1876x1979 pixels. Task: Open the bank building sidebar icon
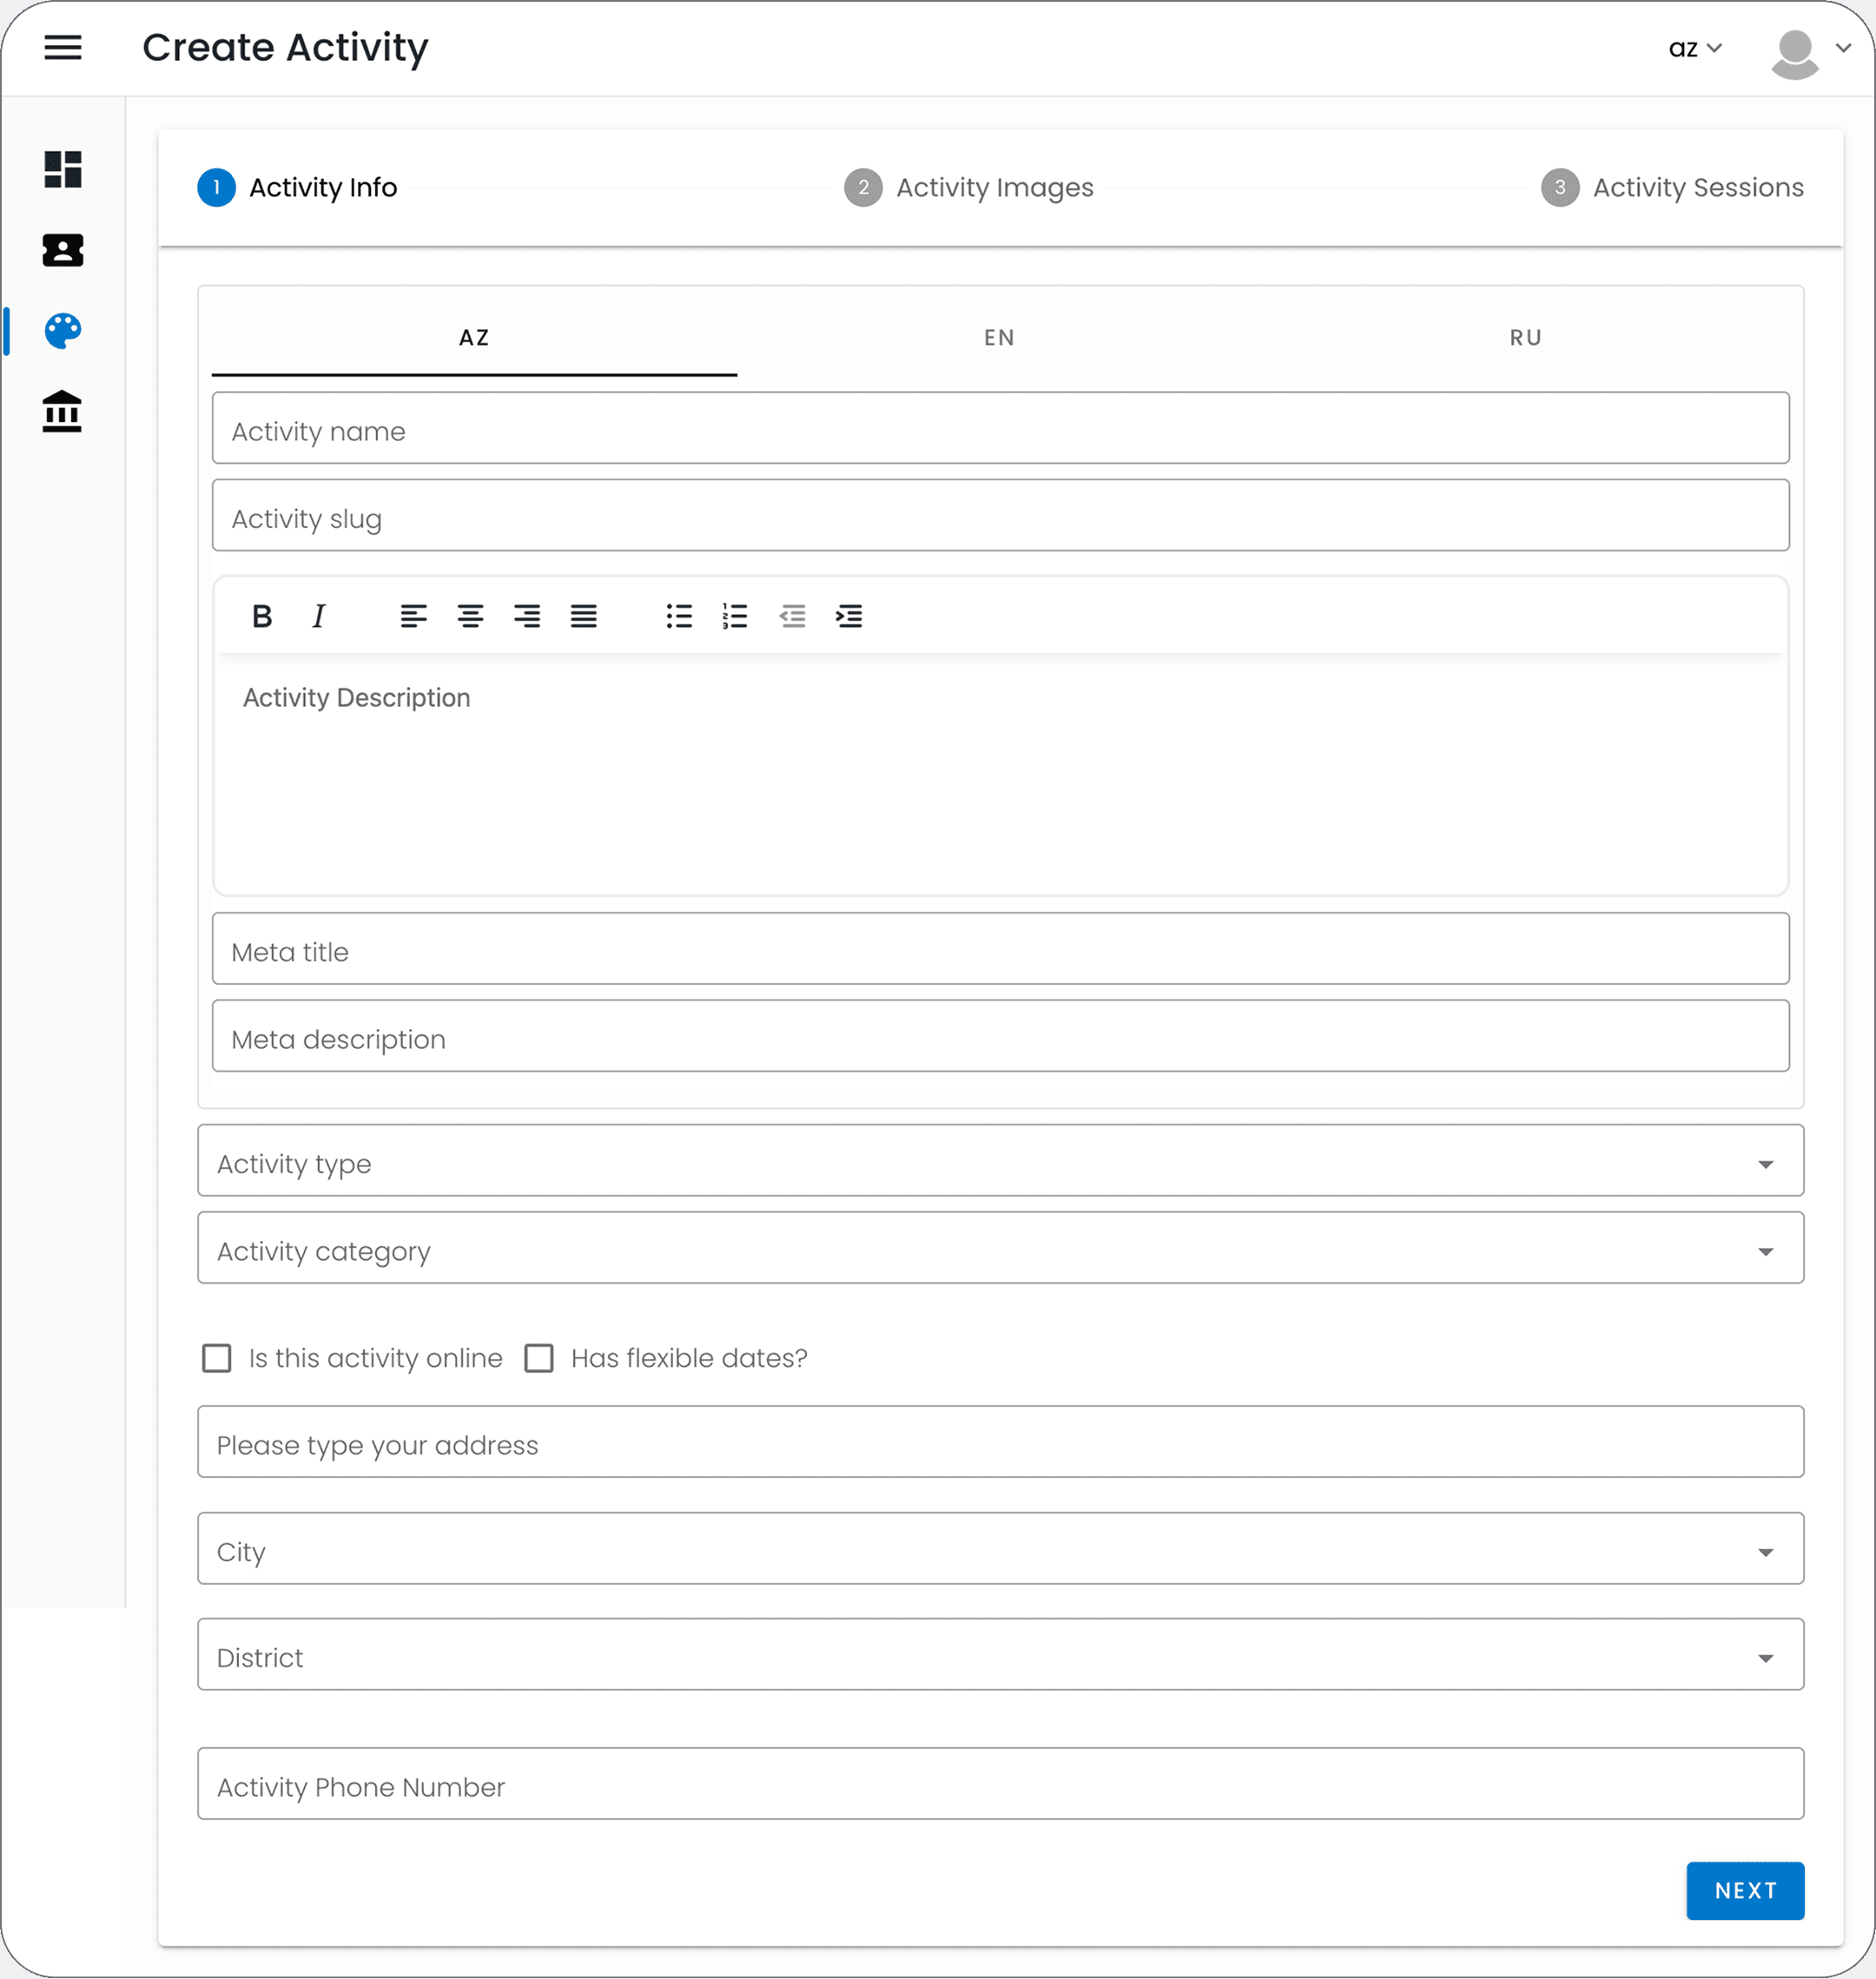[x=62, y=411]
